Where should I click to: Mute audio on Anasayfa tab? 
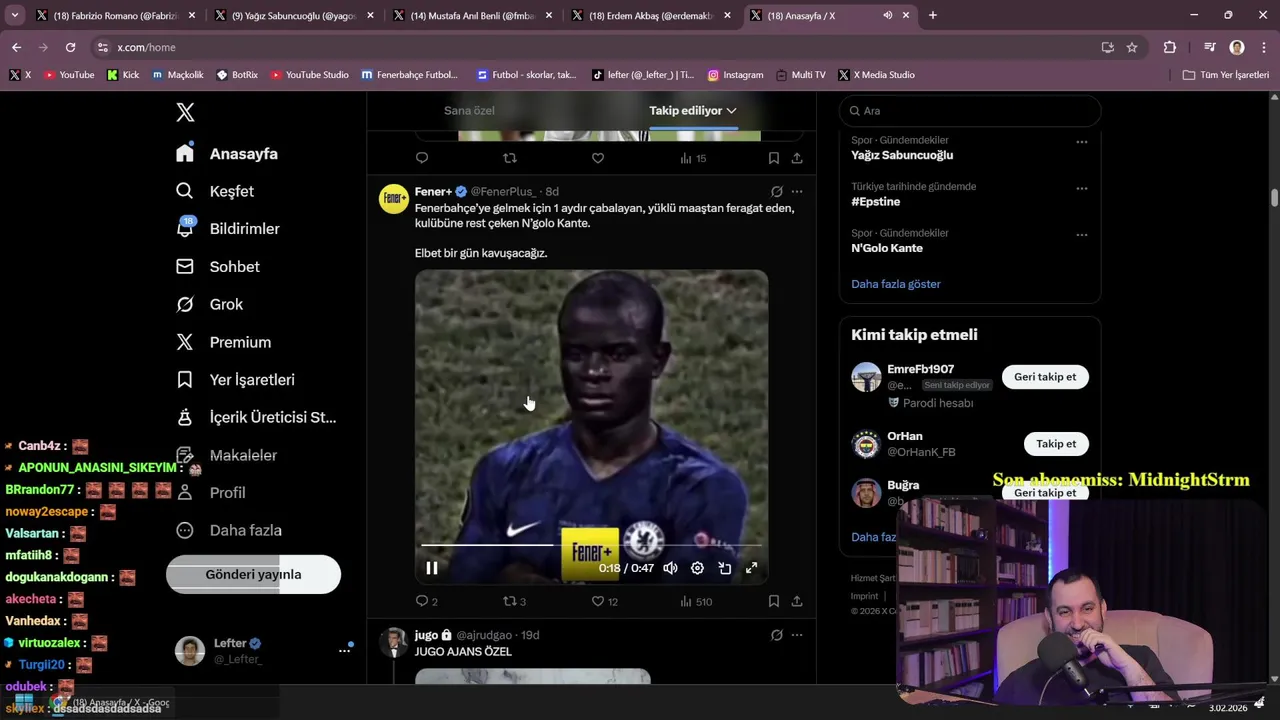(887, 16)
